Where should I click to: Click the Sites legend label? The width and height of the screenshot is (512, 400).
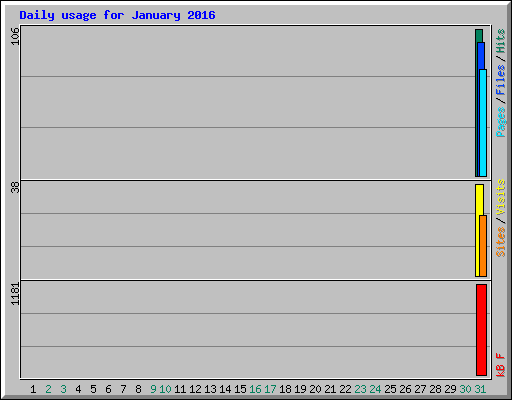pyautogui.click(x=500, y=242)
